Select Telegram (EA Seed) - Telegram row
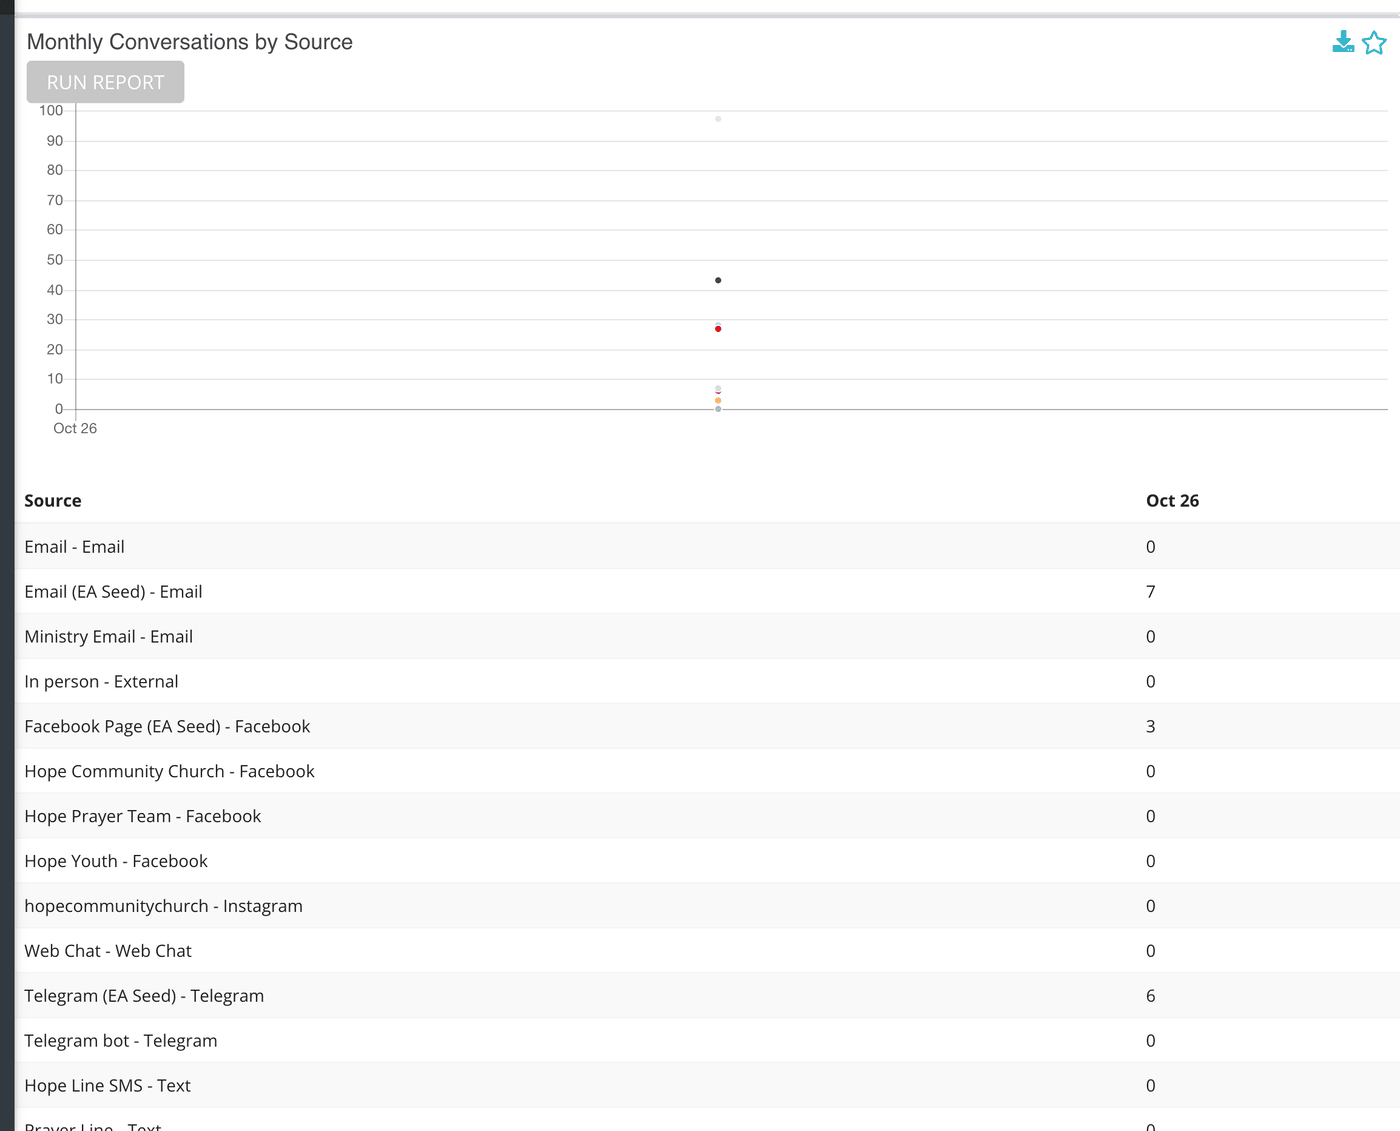Image resolution: width=1400 pixels, height=1131 pixels. pyautogui.click(x=707, y=997)
